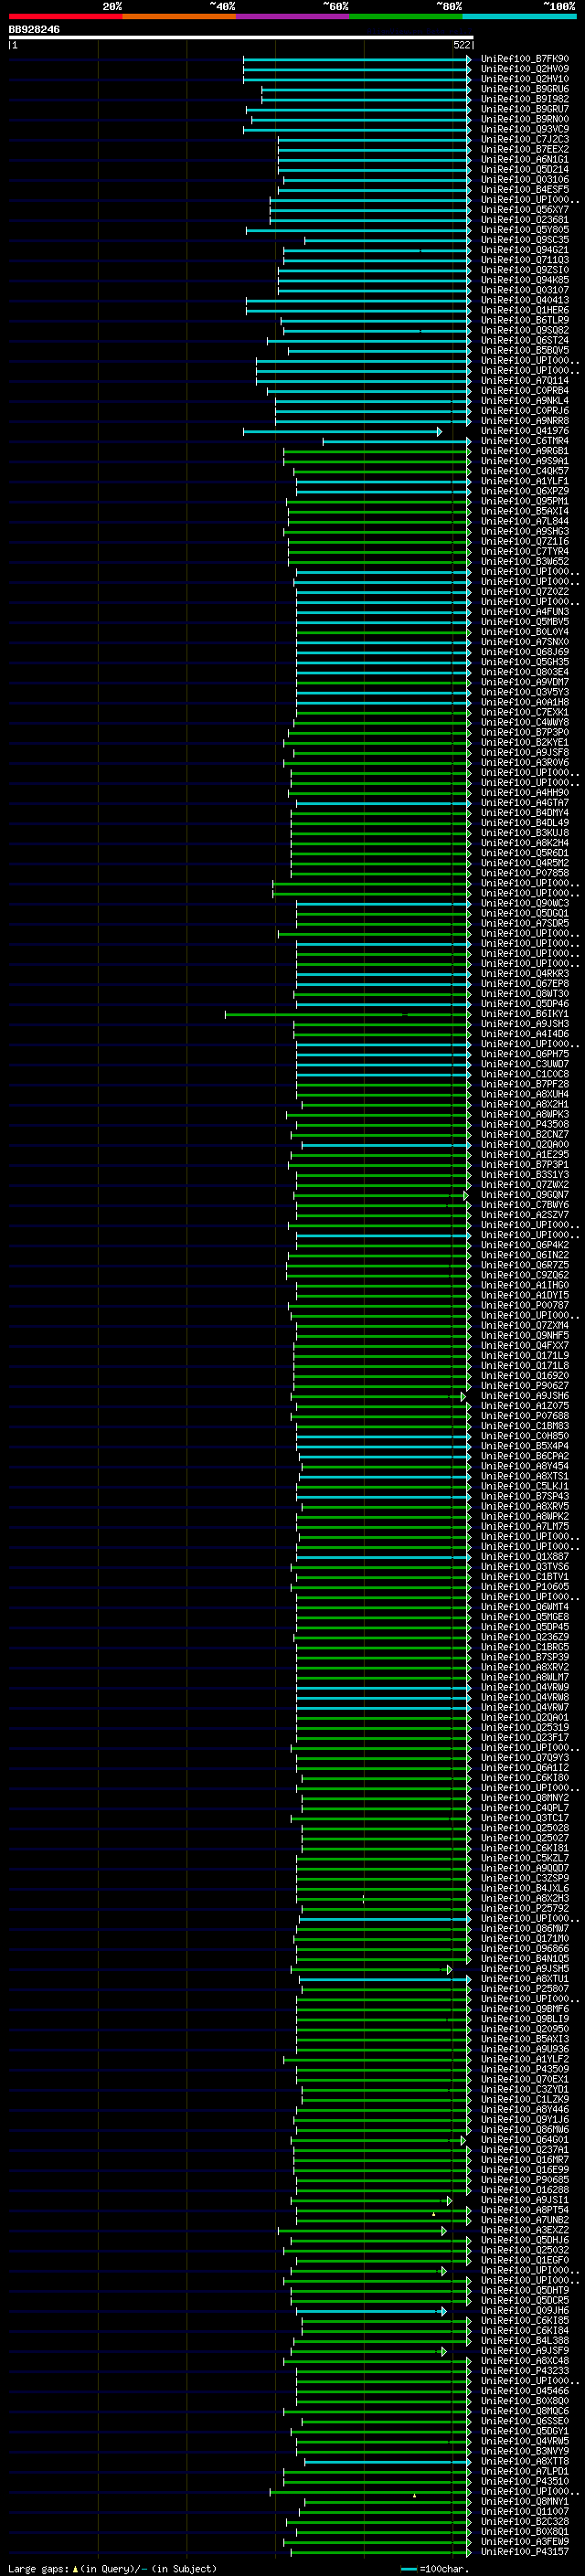The height and width of the screenshot is (2576, 585).
Task: Open hit UniRef100_Q93VC9
Action: click(x=524, y=129)
